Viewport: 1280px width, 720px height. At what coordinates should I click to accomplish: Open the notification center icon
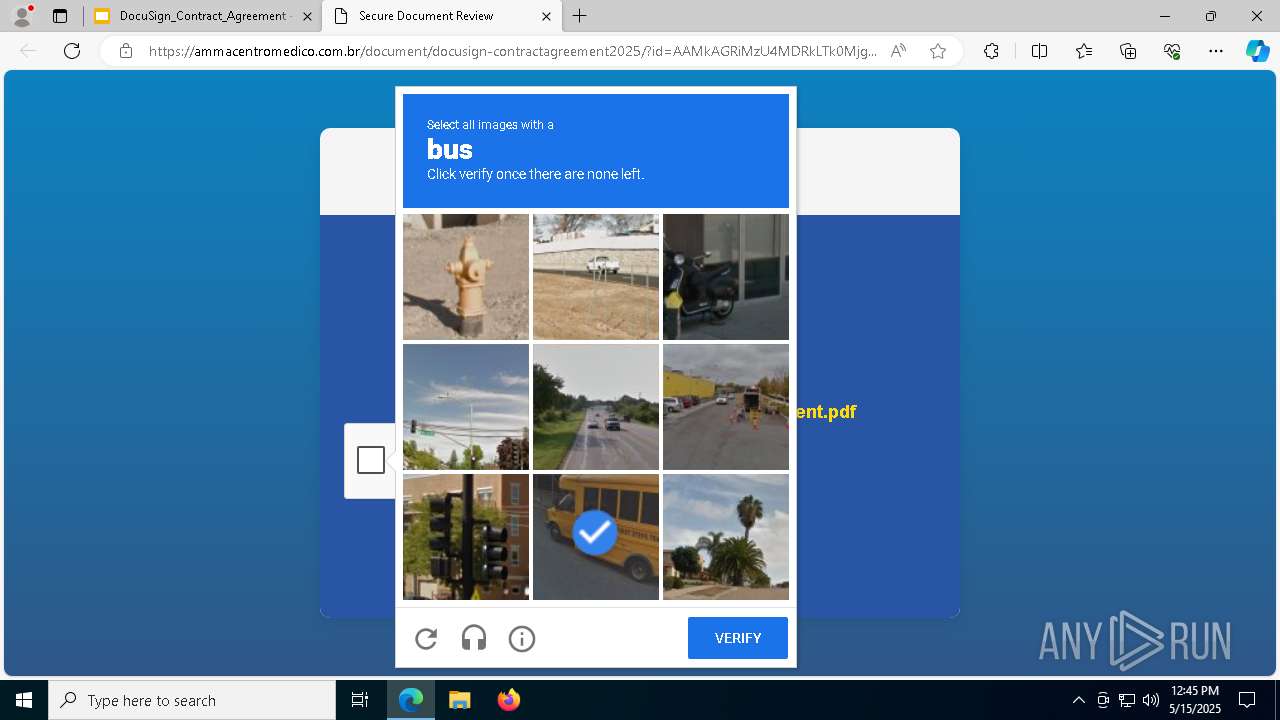coord(1247,700)
